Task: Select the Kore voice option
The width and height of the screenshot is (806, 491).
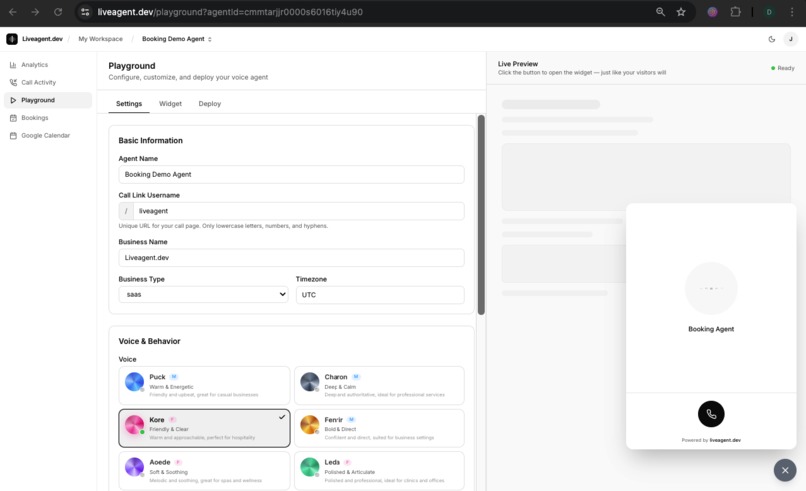Action: point(204,428)
